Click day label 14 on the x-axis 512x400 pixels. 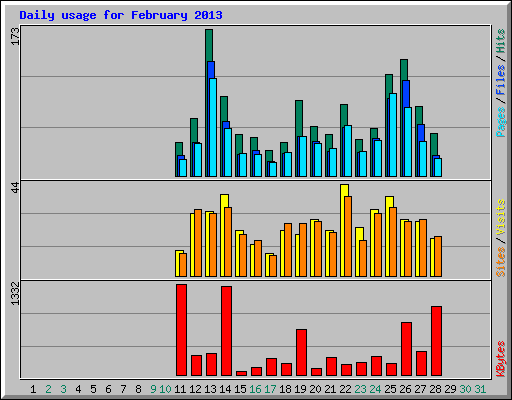click(225, 389)
